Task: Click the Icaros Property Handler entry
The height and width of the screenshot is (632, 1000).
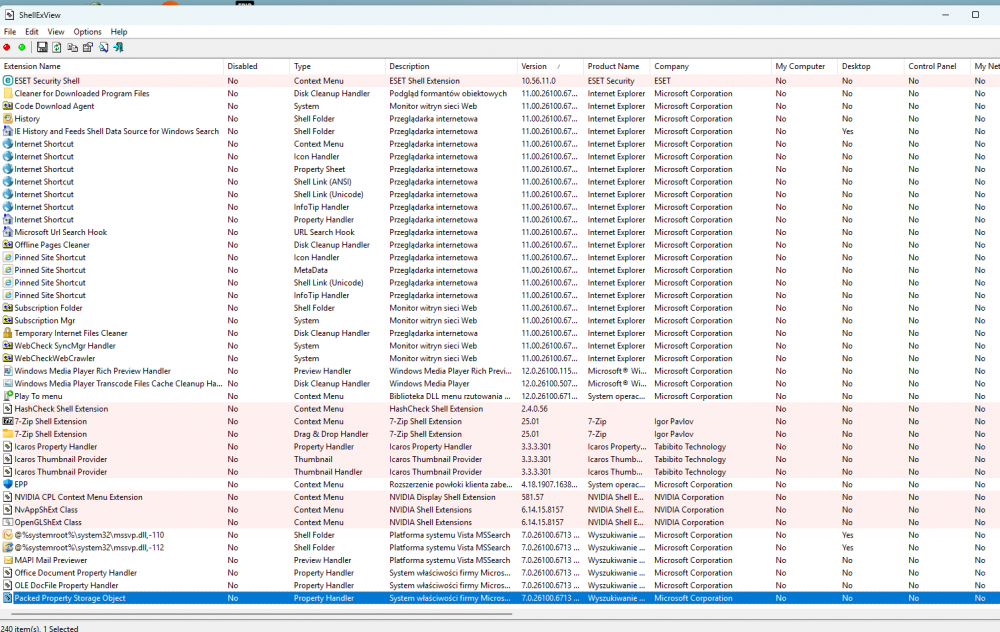Action: coord(56,447)
